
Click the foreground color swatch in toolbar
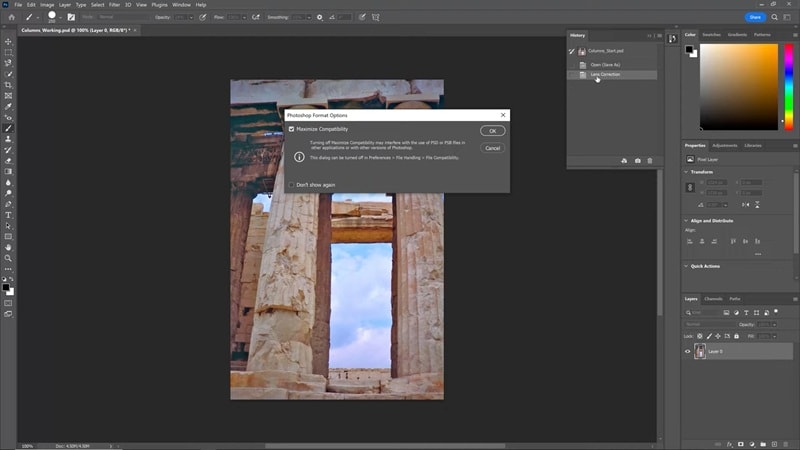(6, 288)
